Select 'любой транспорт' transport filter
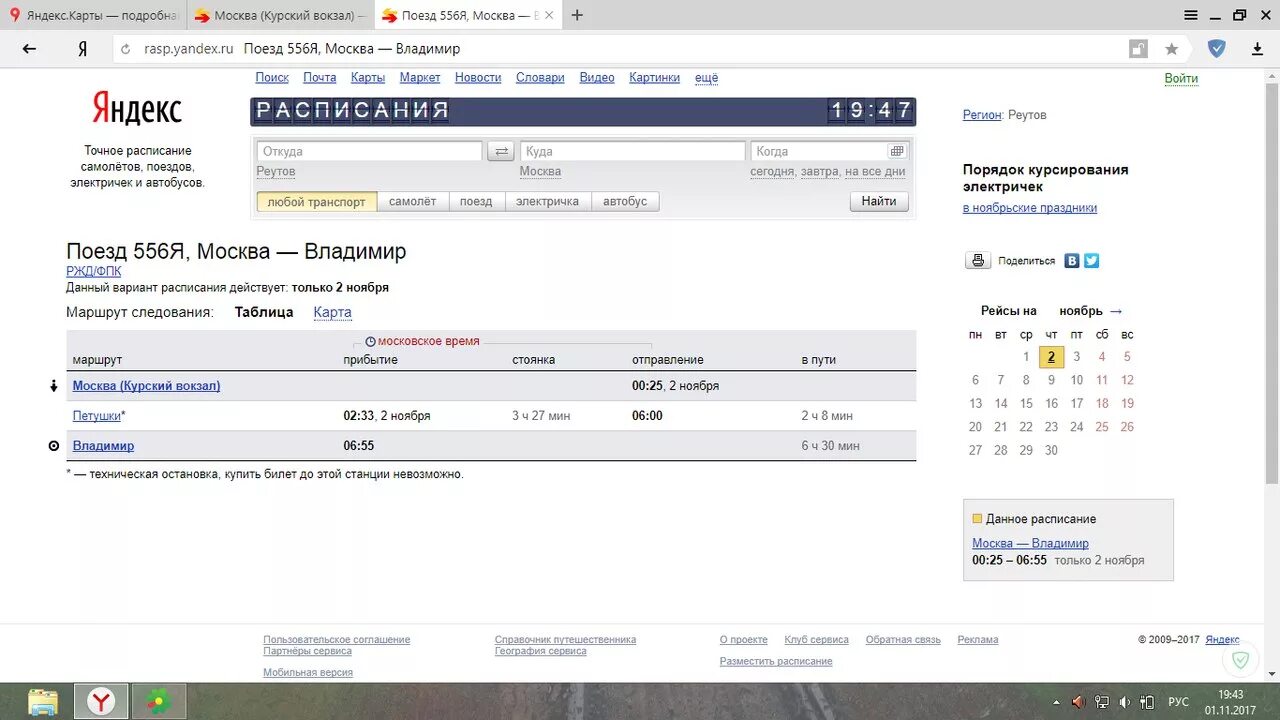The height and width of the screenshot is (720, 1280). click(317, 201)
